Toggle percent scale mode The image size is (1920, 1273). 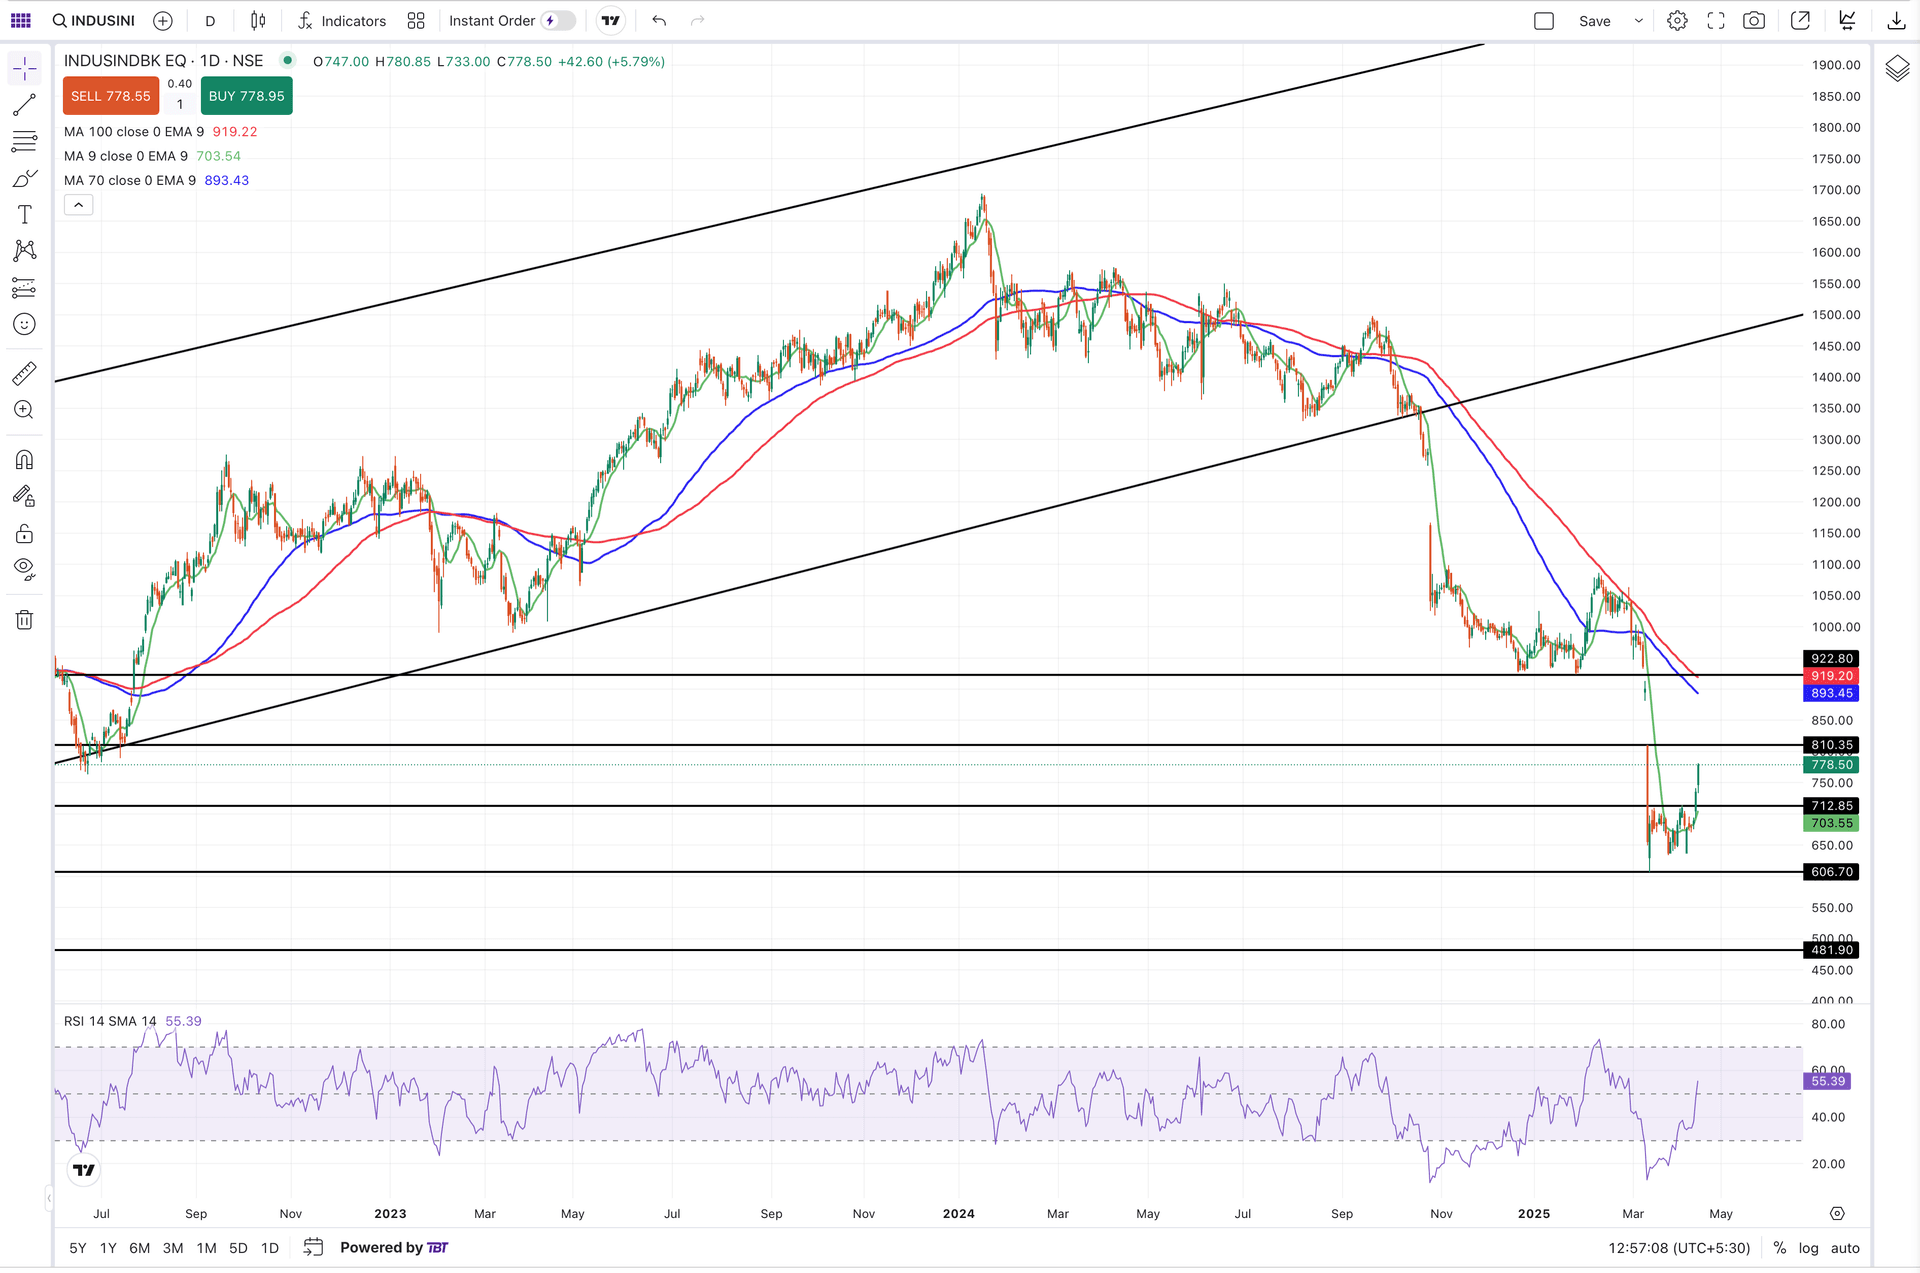point(1780,1248)
